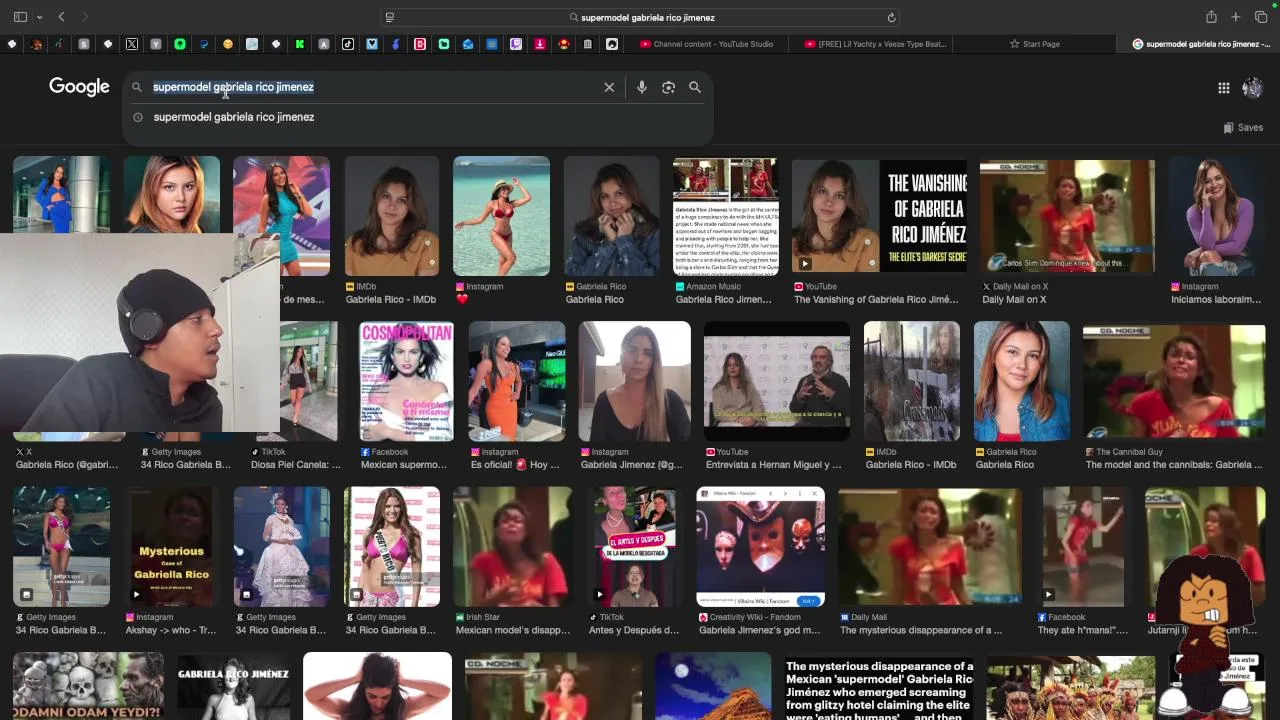Open Instagram beach bikini photo
1280x720 pixels.
click(x=501, y=215)
